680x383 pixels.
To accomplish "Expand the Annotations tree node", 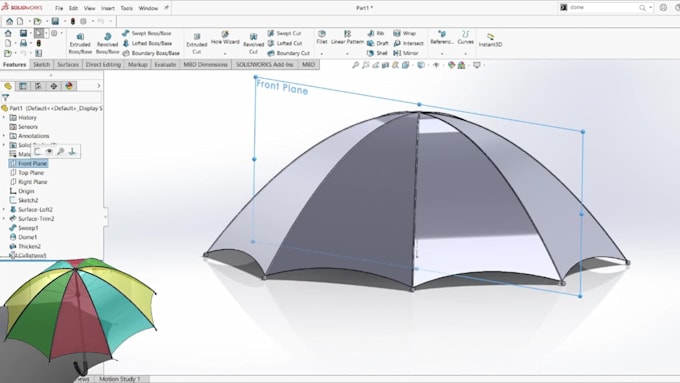I will pos(4,136).
